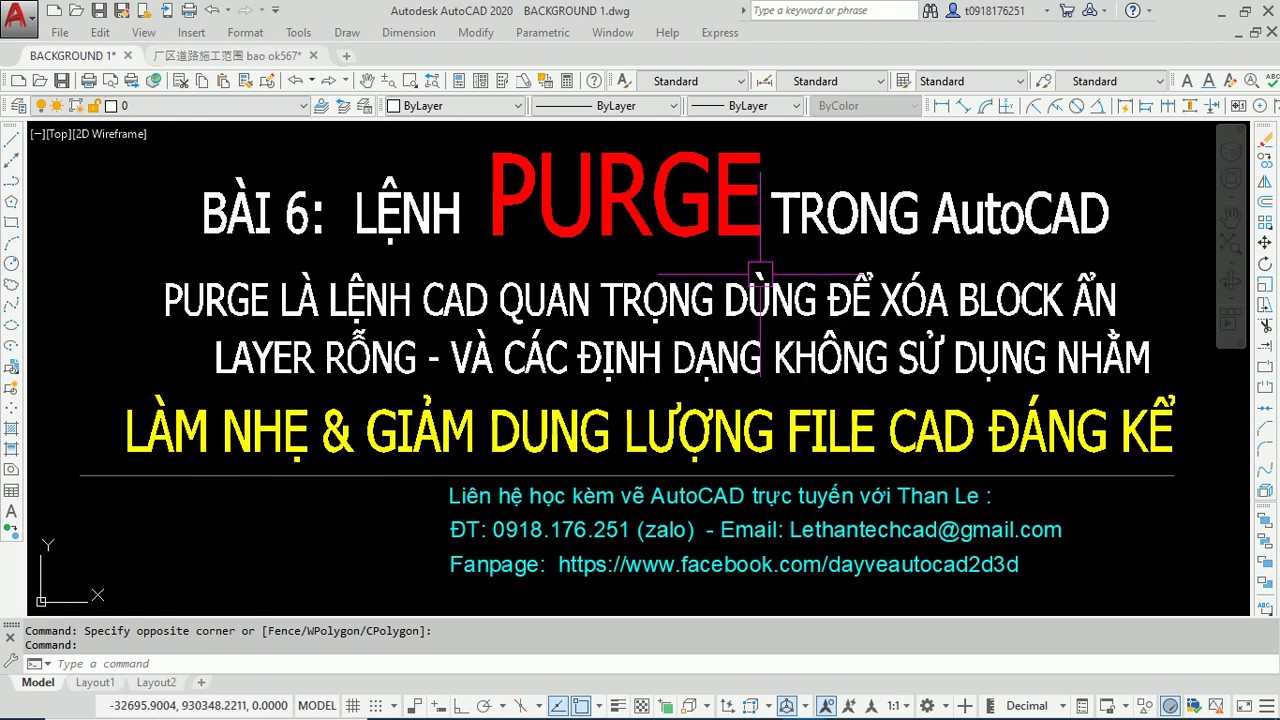
Task: Click the MODEL space button in status bar
Action: coord(317,706)
